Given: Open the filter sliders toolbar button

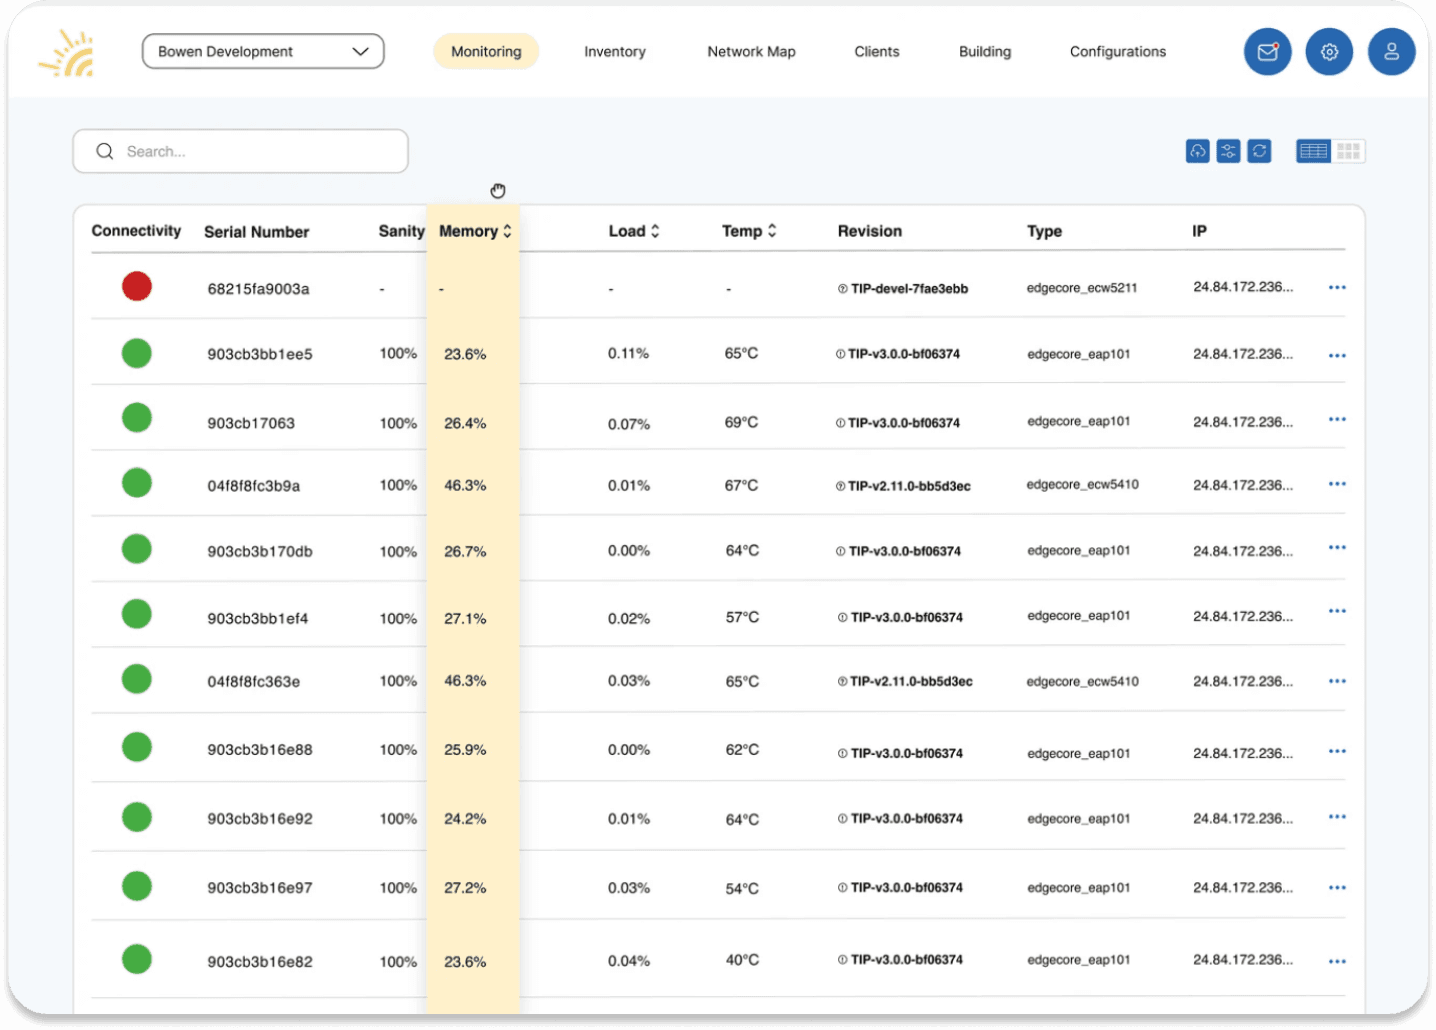Looking at the screenshot, I should (x=1228, y=151).
